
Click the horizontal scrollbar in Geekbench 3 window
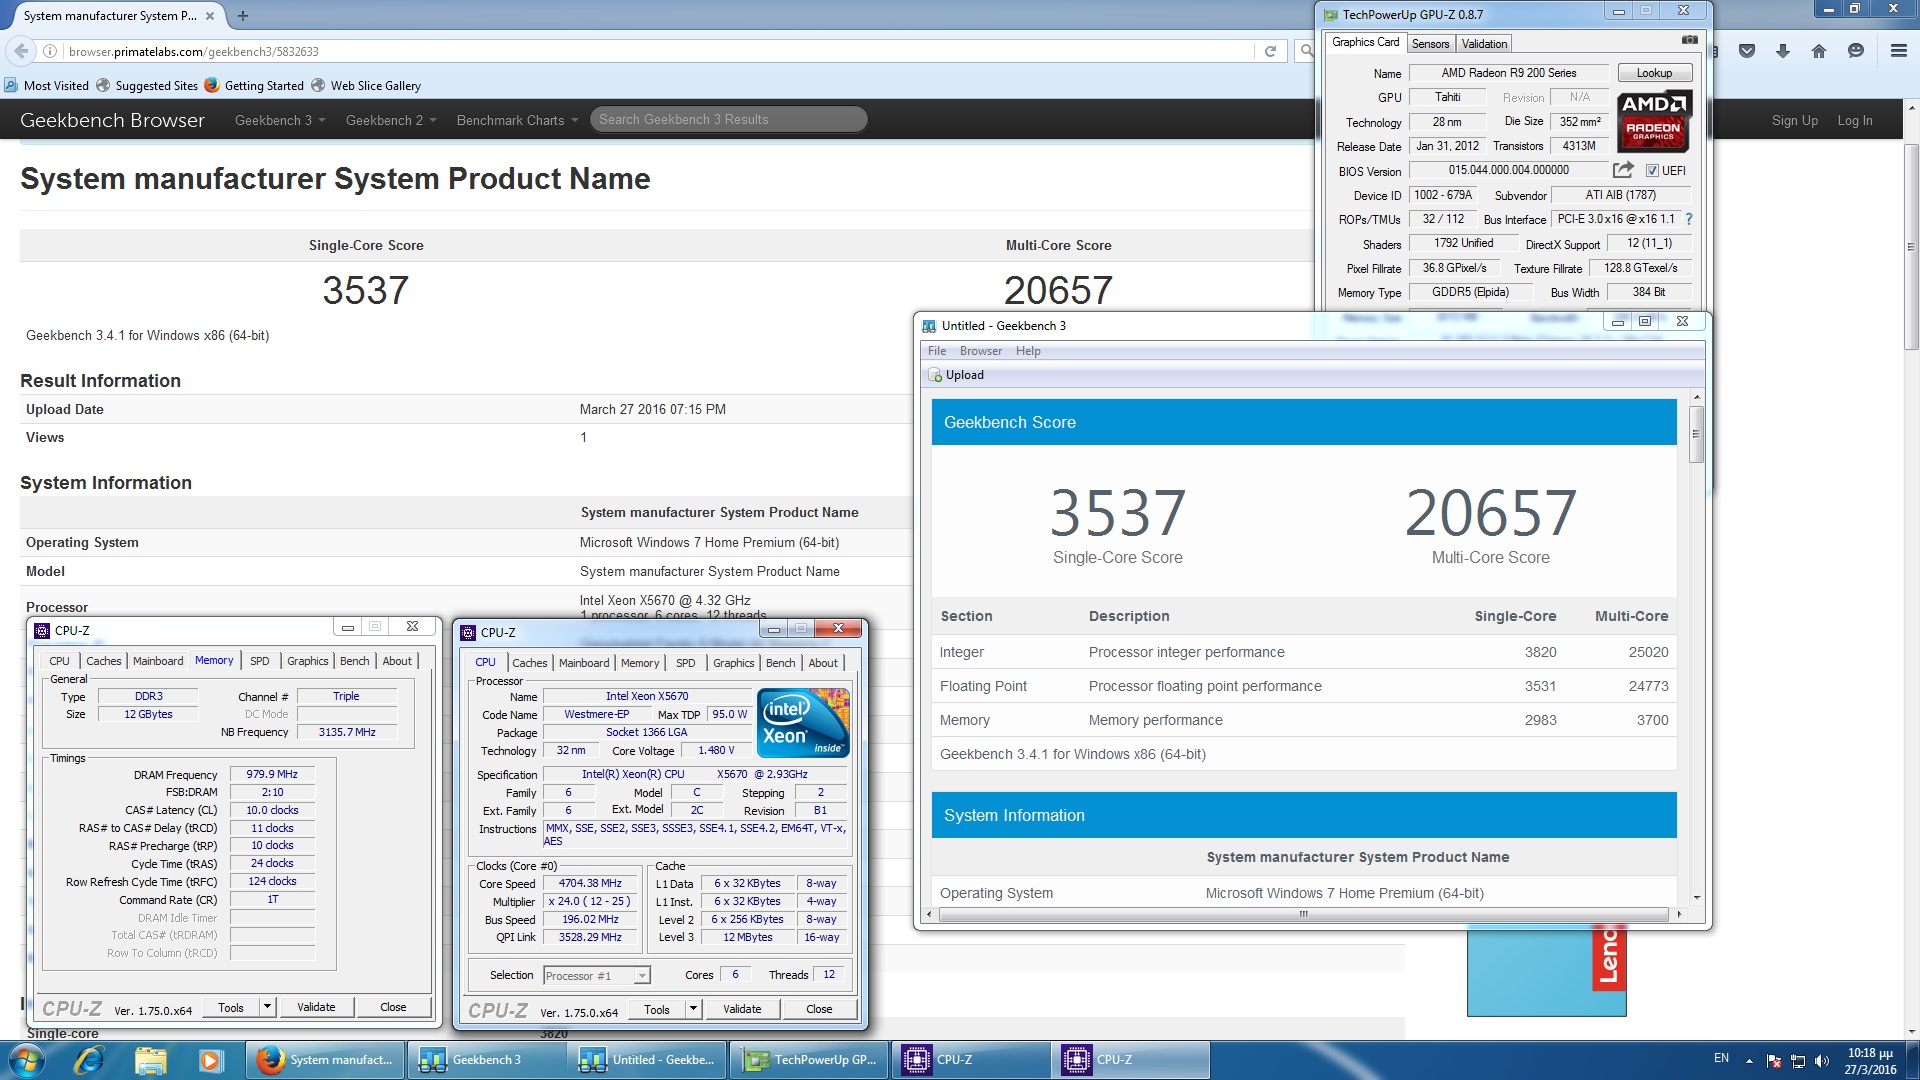pos(1303,914)
